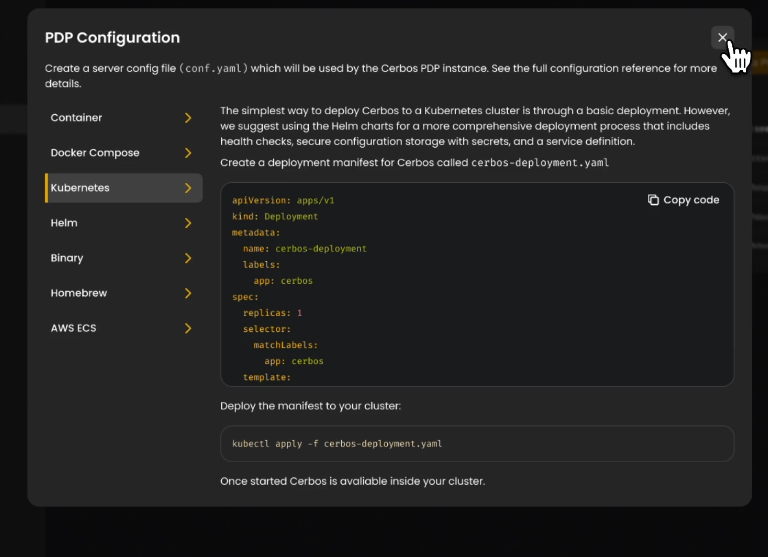The height and width of the screenshot is (557, 768).
Task: Click the chevron beside Binary
Action: tap(188, 258)
